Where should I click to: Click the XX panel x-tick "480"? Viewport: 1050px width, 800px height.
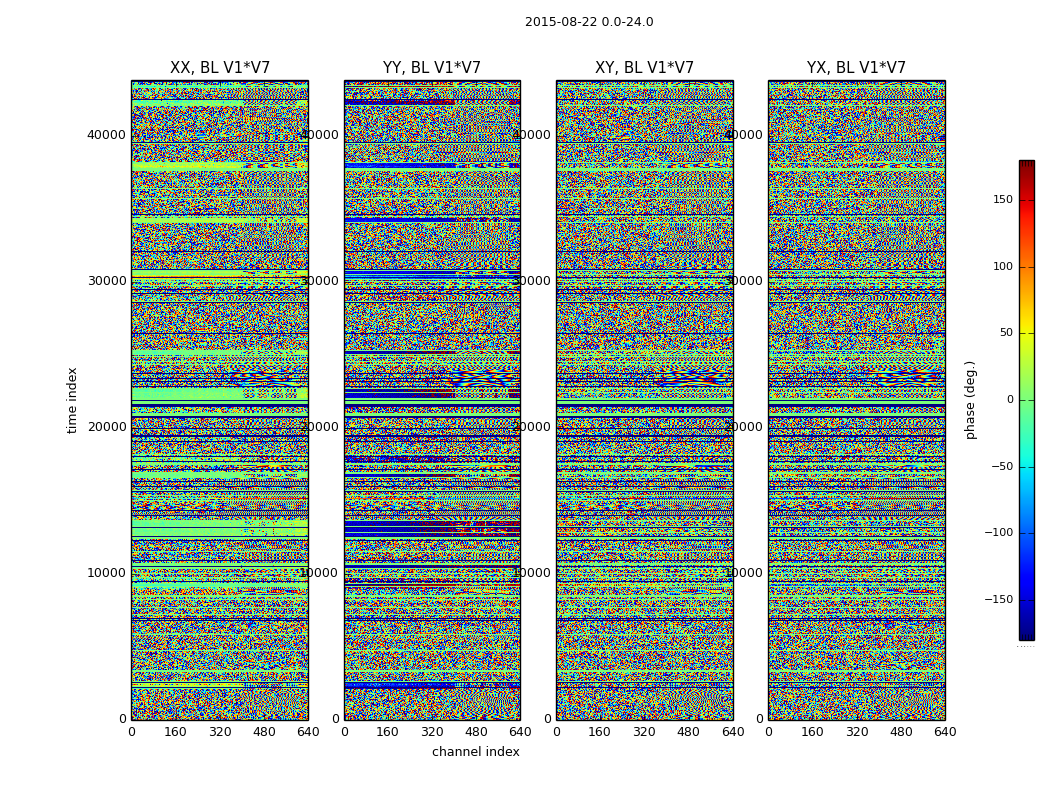(x=264, y=732)
